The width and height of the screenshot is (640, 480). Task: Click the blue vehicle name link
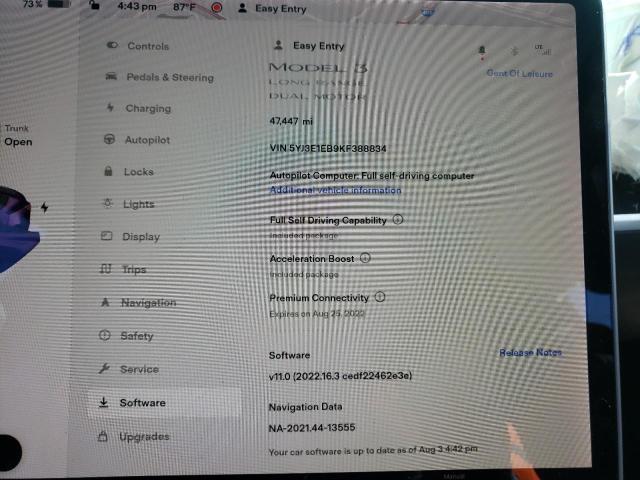pos(520,73)
